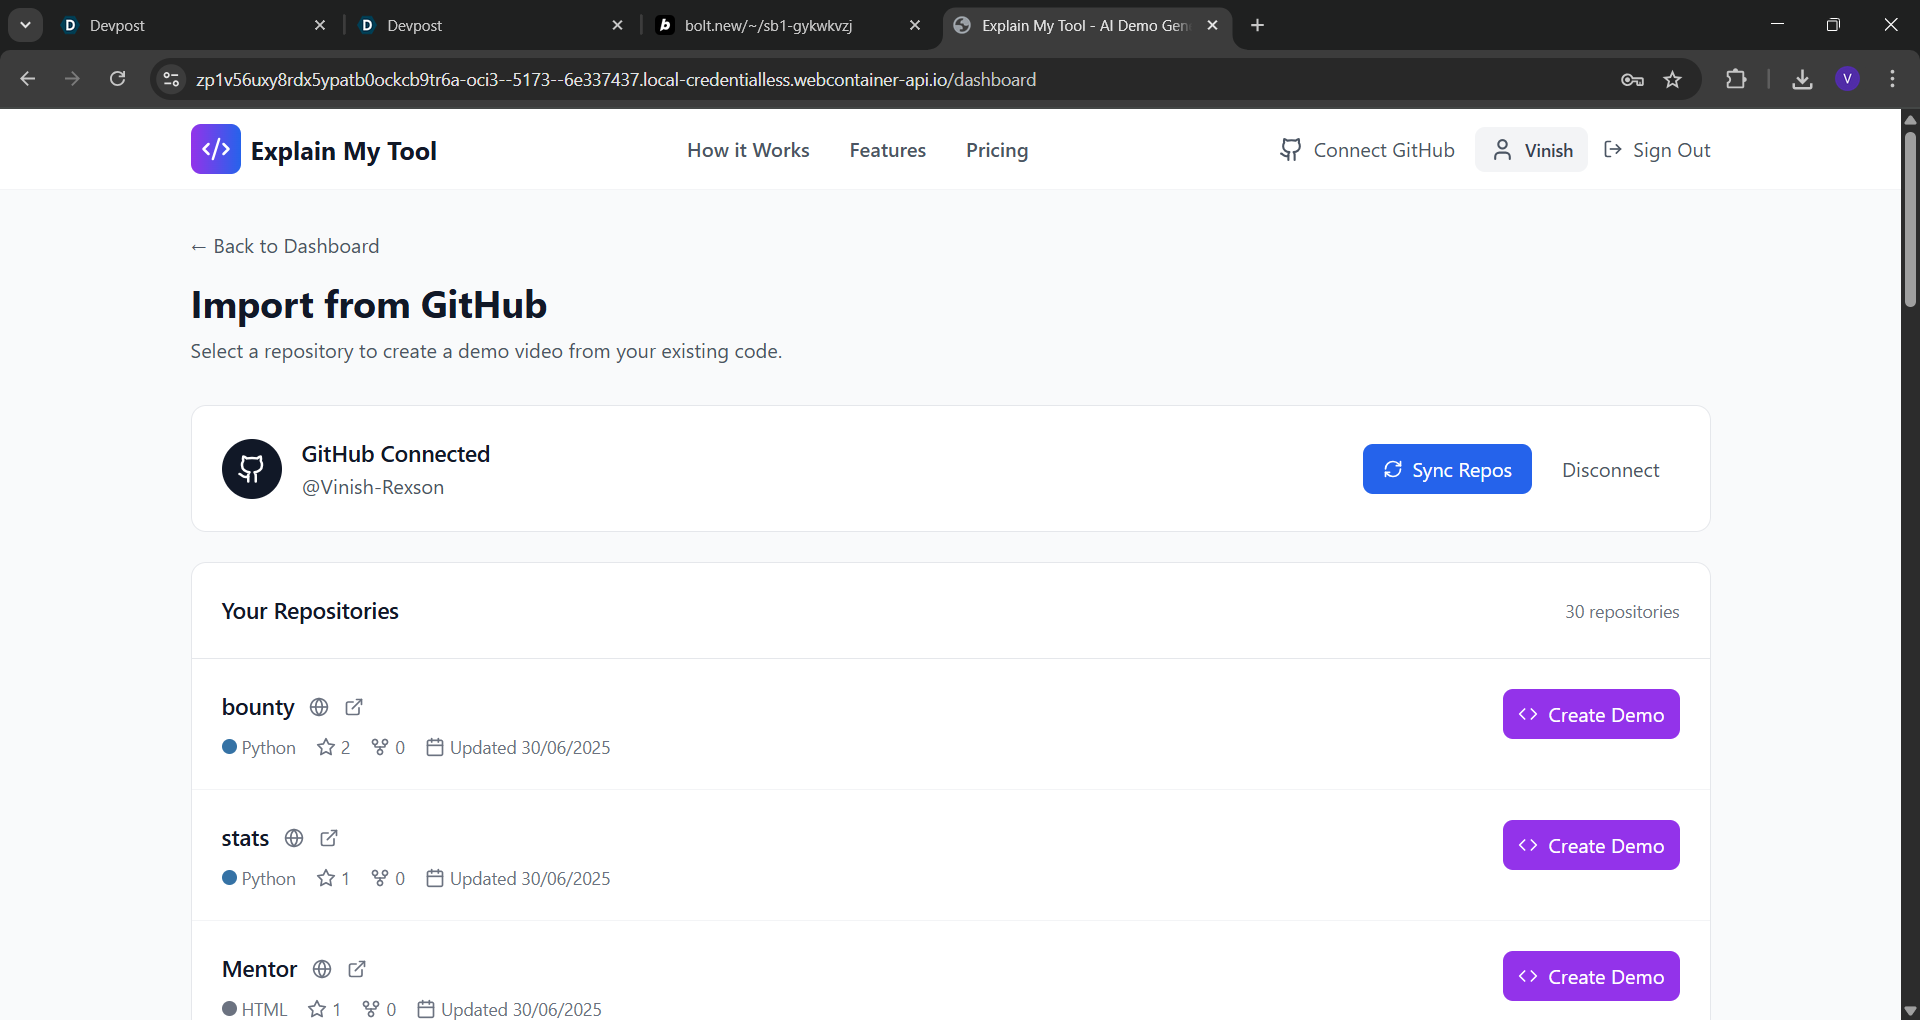1920x1020 pixels.
Task: Click Connect GitHub in the header
Action: tap(1367, 150)
